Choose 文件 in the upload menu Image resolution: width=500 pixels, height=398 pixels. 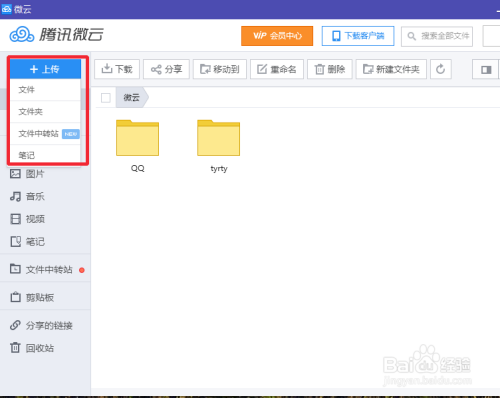(45, 90)
